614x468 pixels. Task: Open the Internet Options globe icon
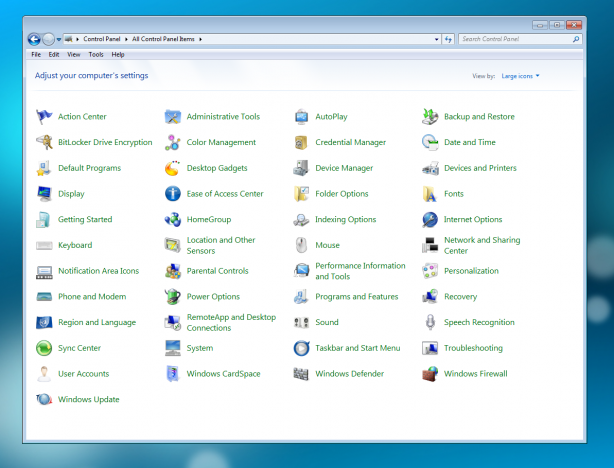click(430, 219)
